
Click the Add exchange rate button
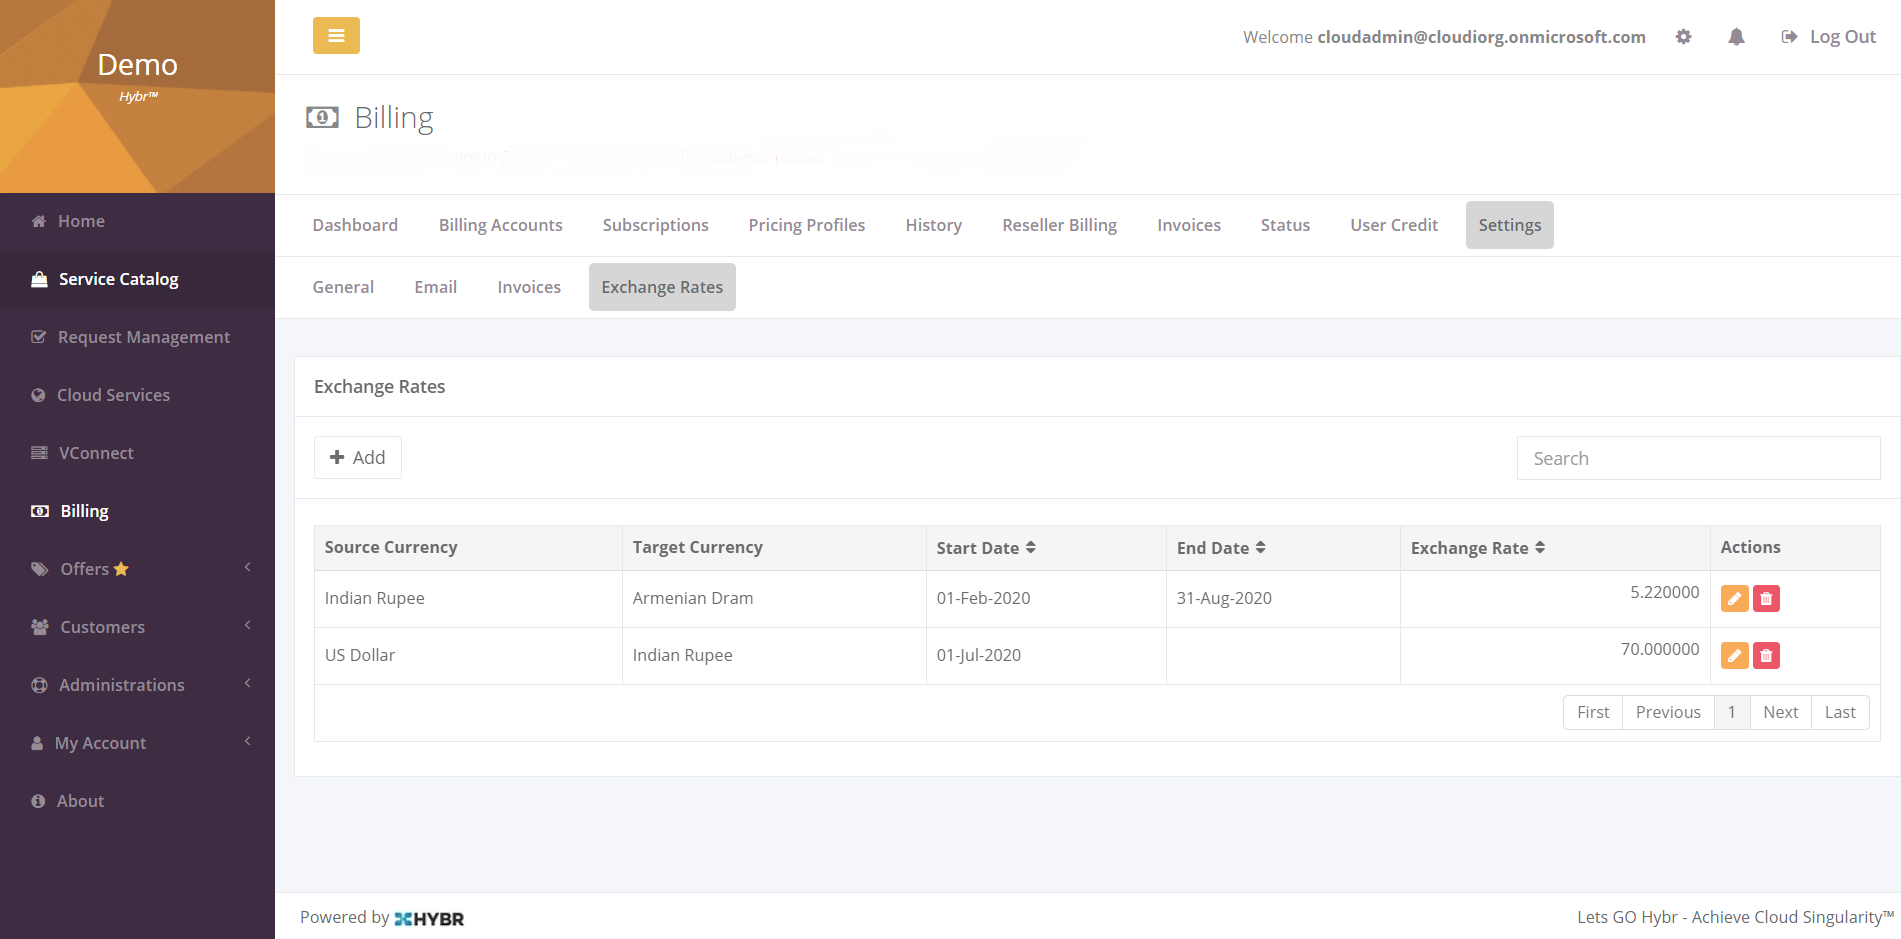[357, 457]
